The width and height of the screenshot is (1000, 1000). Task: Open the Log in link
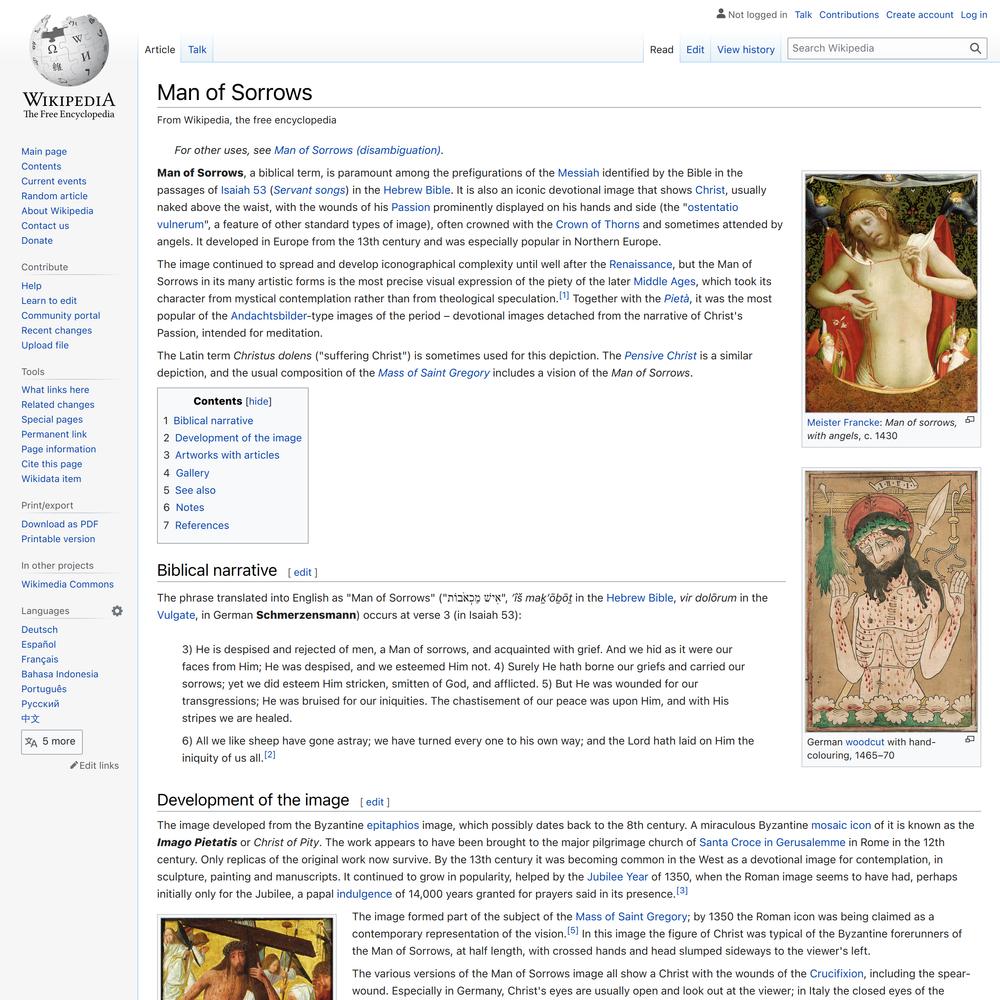pyautogui.click(x=974, y=15)
